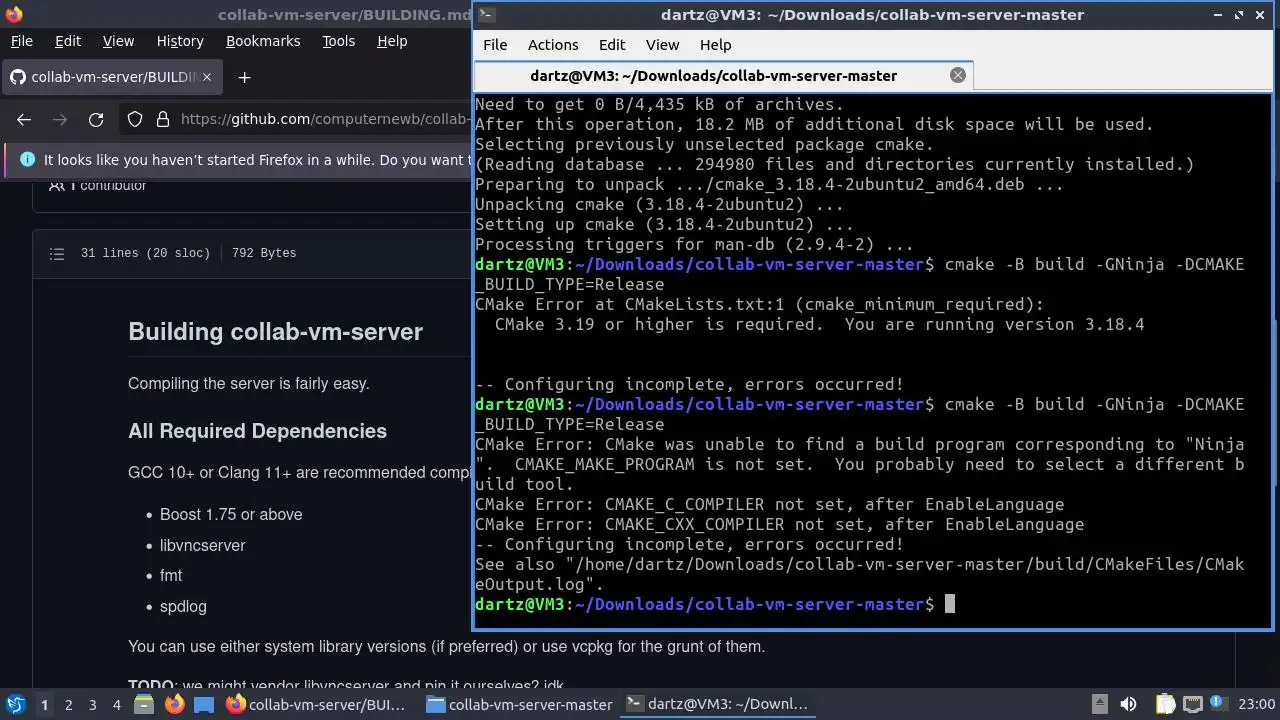Viewport: 1280px width, 720px height.
Task: Switch to workspace 2
Action: [x=68, y=705]
